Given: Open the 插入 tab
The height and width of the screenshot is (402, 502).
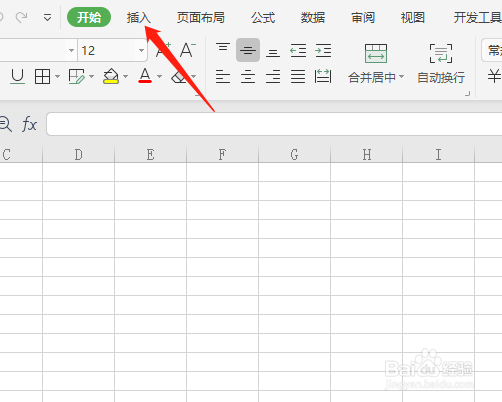Looking at the screenshot, I should (x=138, y=17).
